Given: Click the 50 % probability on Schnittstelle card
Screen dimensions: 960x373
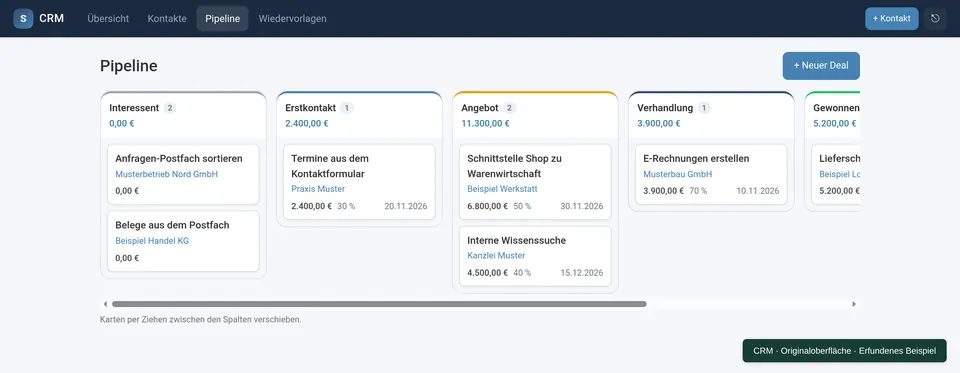Looking at the screenshot, I should (x=522, y=206).
